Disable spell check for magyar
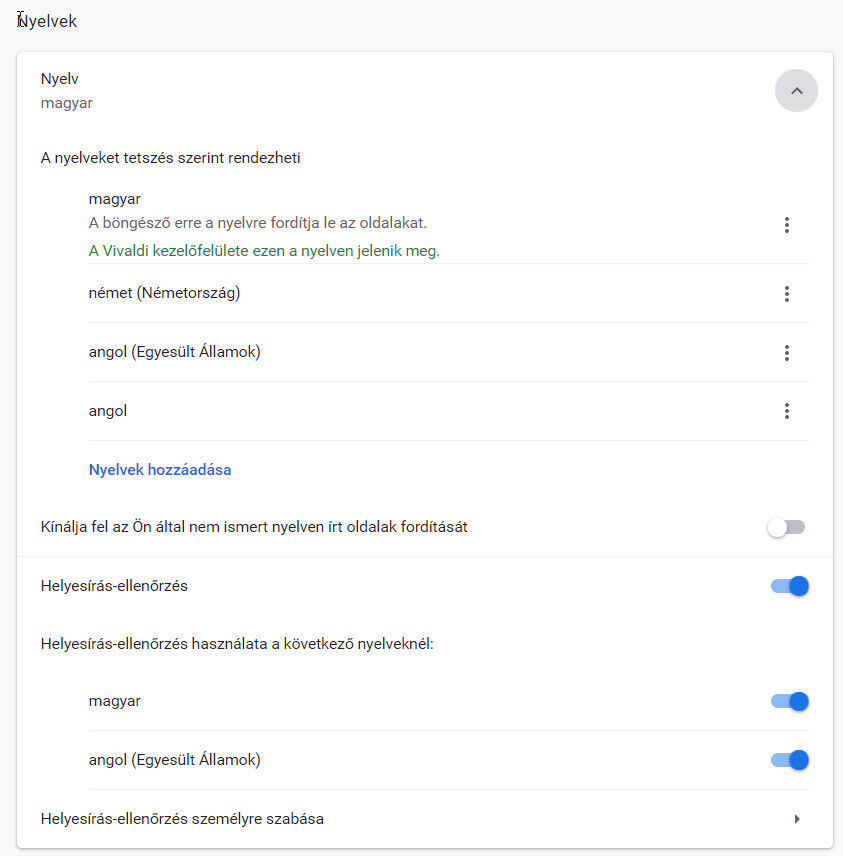 point(789,702)
